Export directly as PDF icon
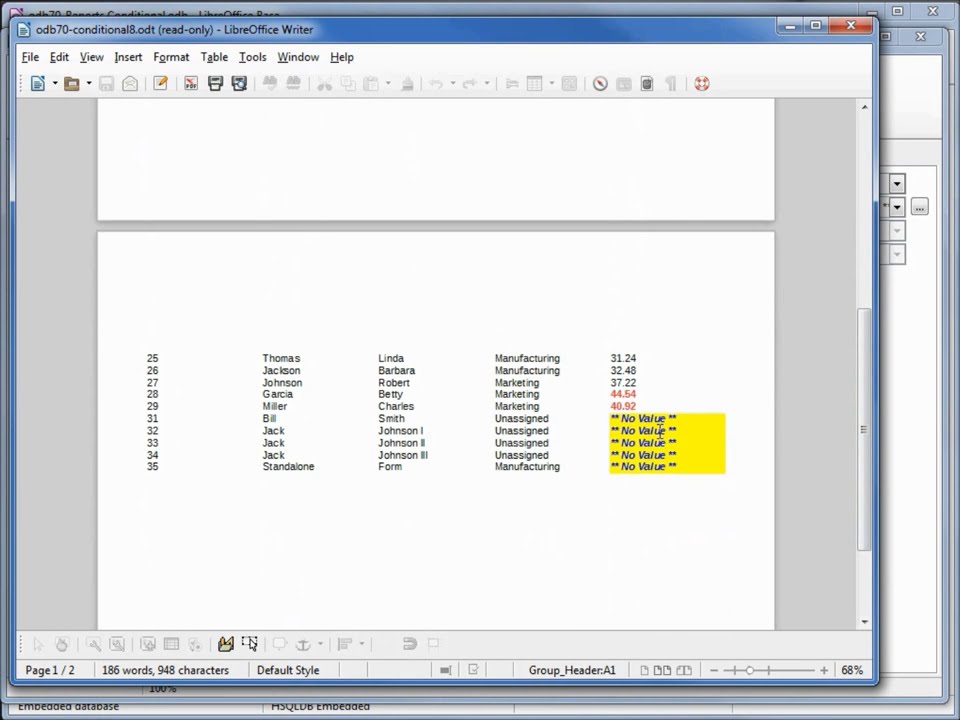This screenshot has width=960, height=720. click(x=191, y=84)
